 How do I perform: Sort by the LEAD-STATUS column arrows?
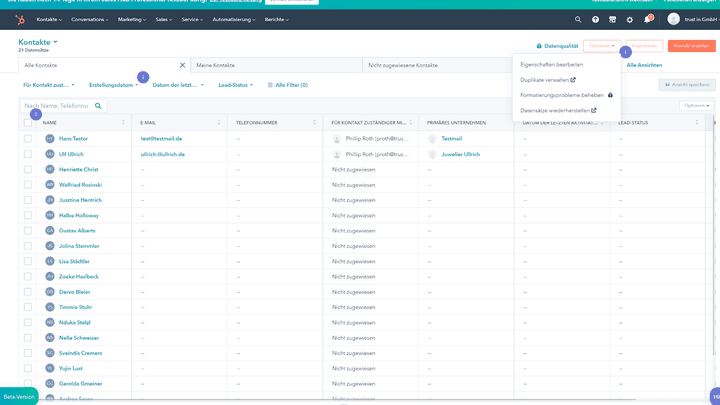point(697,123)
